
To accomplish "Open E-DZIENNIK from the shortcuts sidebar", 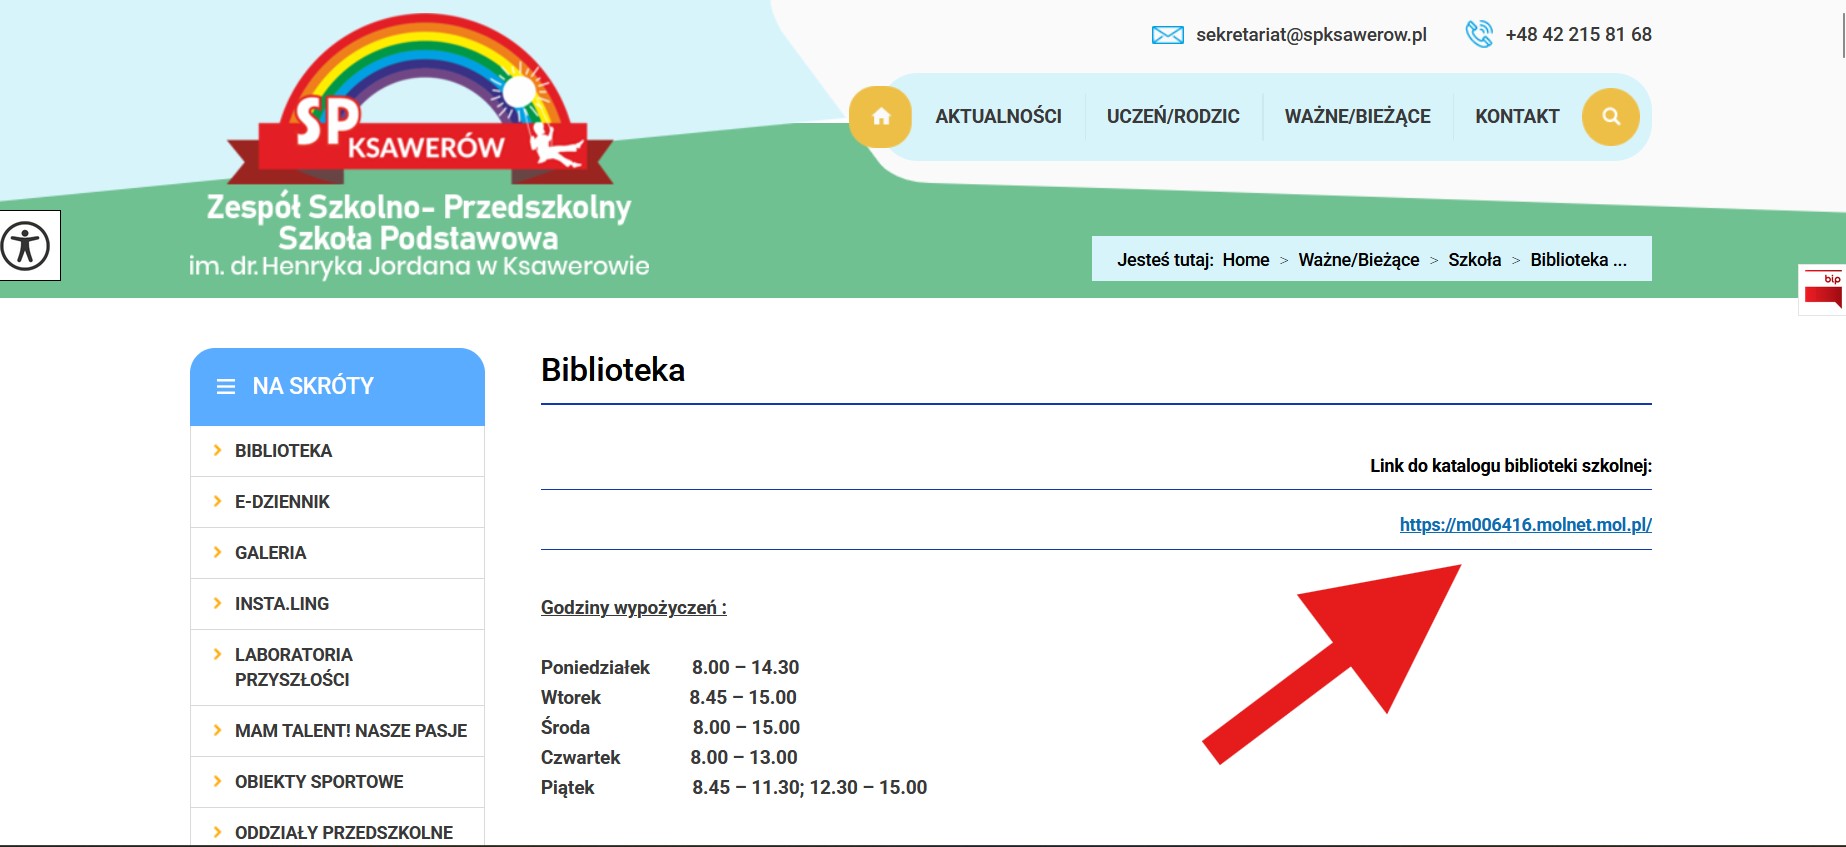I will point(282,502).
